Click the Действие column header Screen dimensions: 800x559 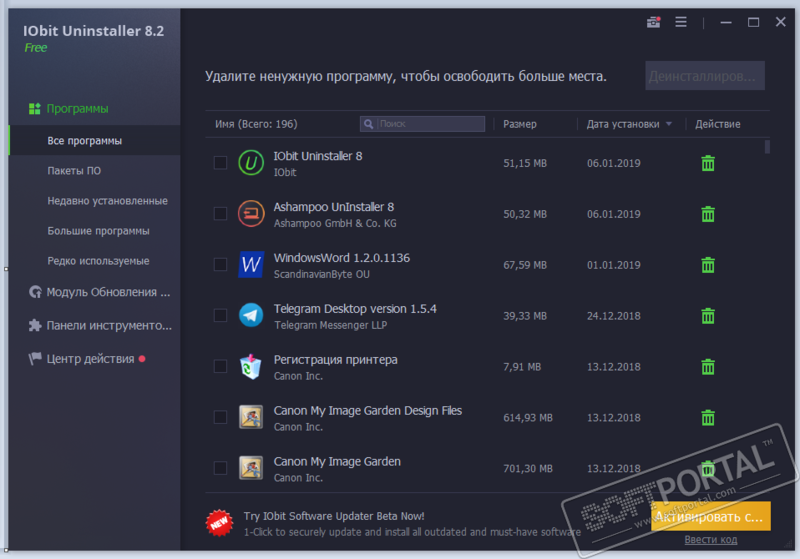[x=717, y=124]
